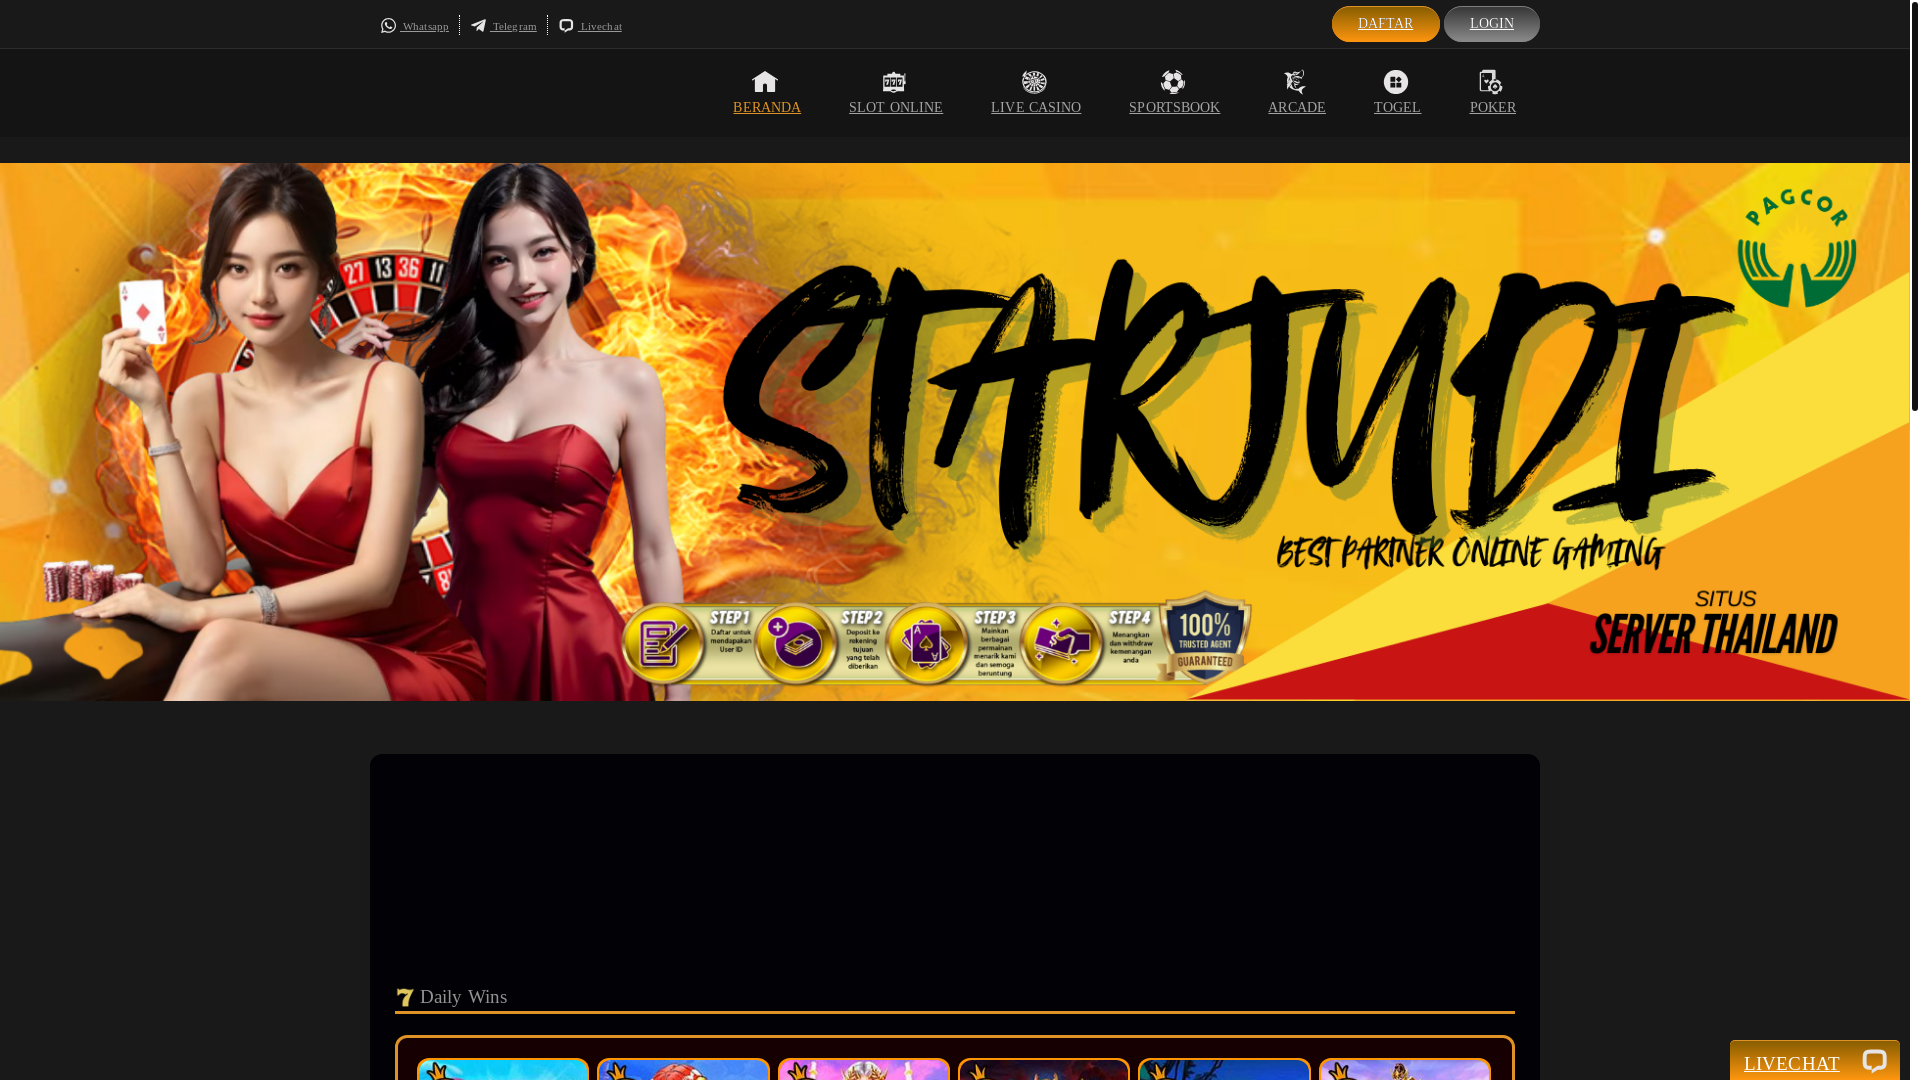Image resolution: width=1920 pixels, height=1080 pixels.
Task: Click the Sportsbook soccer ball icon
Action: 1173,82
